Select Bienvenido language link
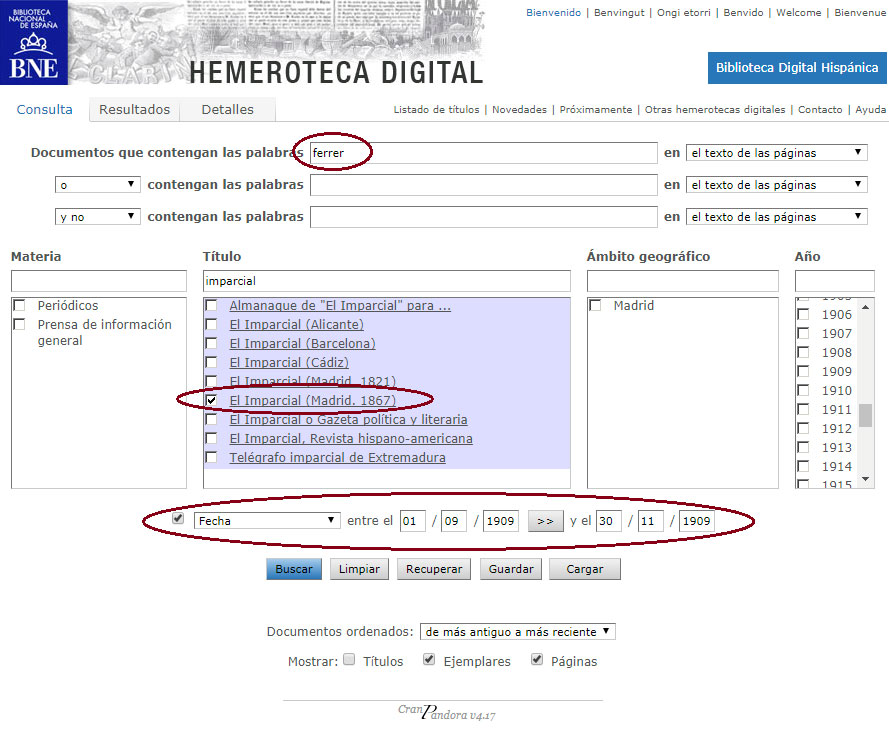The width and height of the screenshot is (889, 733). click(x=553, y=12)
